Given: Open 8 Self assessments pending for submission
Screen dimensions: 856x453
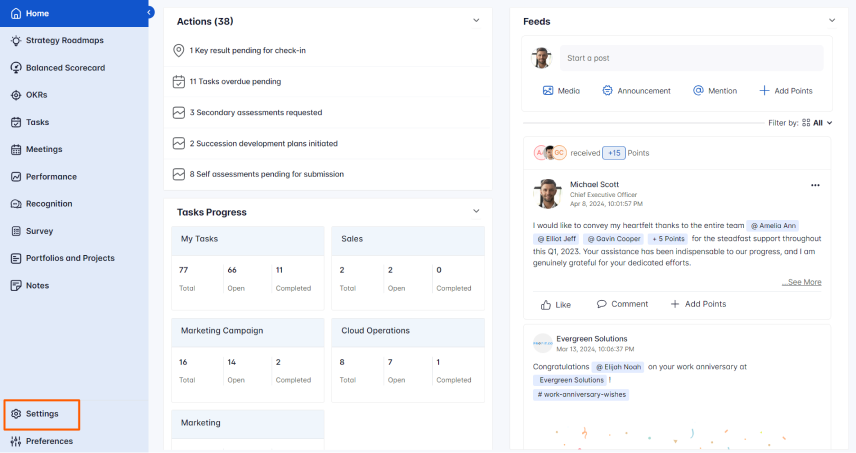Looking at the screenshot, I should tap(266, 174).
